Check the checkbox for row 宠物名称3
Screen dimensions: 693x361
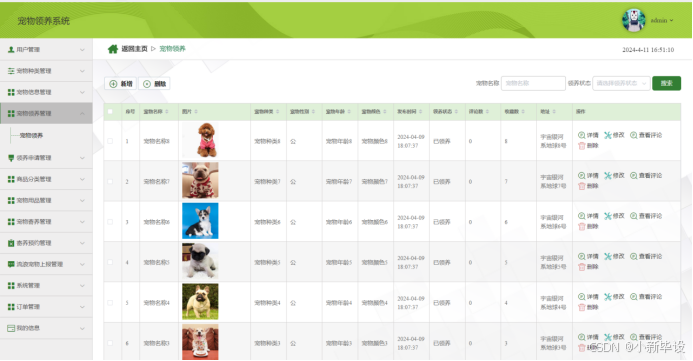click(110, 343)
